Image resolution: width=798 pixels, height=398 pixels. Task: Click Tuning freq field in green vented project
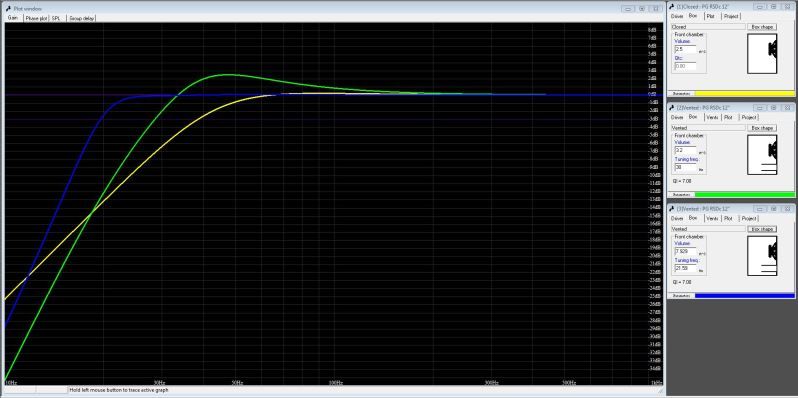point(685,167)
